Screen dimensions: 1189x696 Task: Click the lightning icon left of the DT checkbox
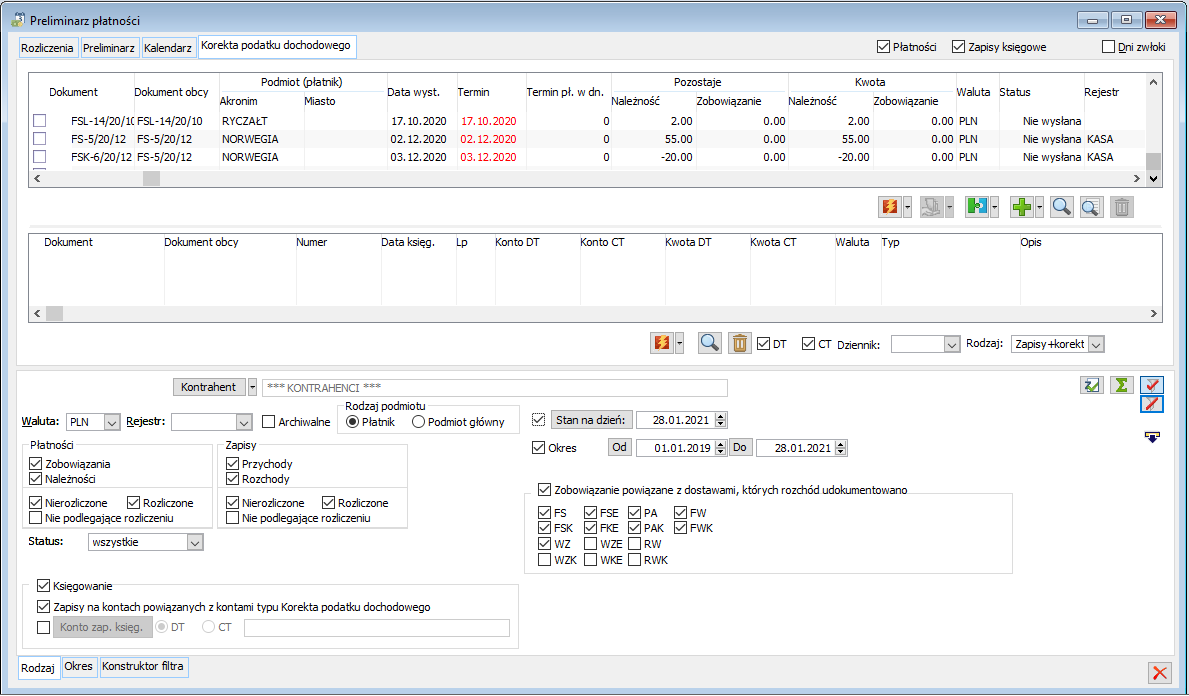tap(662, 343)
